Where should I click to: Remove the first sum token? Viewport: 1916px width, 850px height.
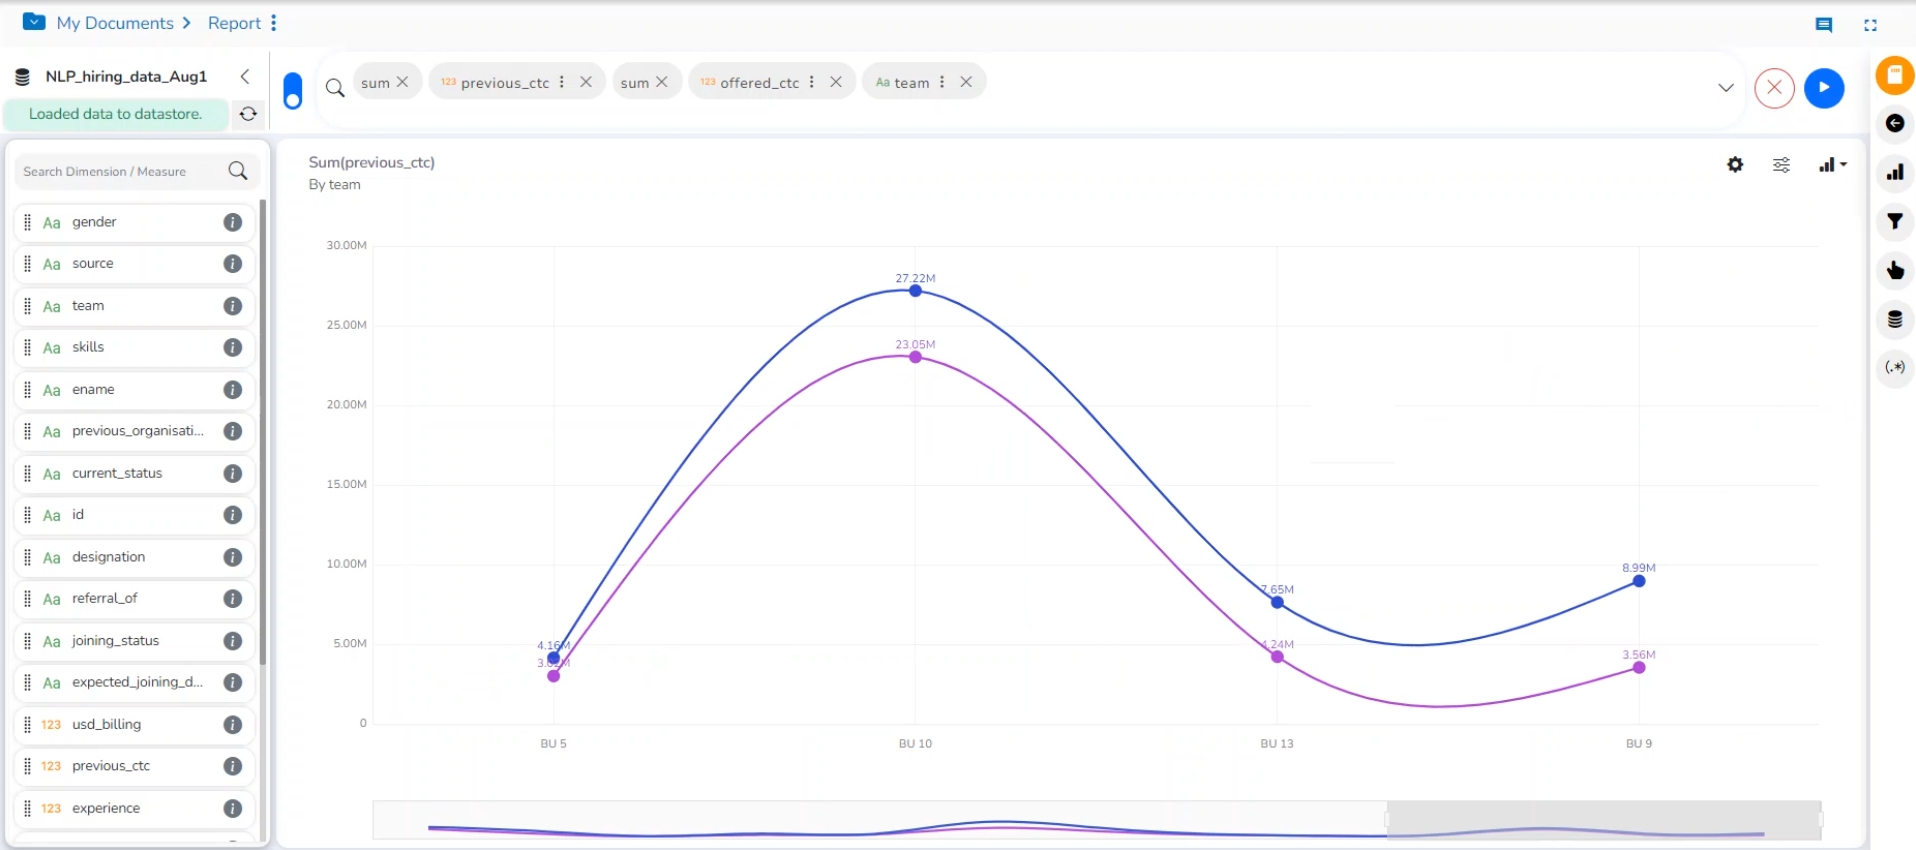pyautogui.click(x=403, y=82)
